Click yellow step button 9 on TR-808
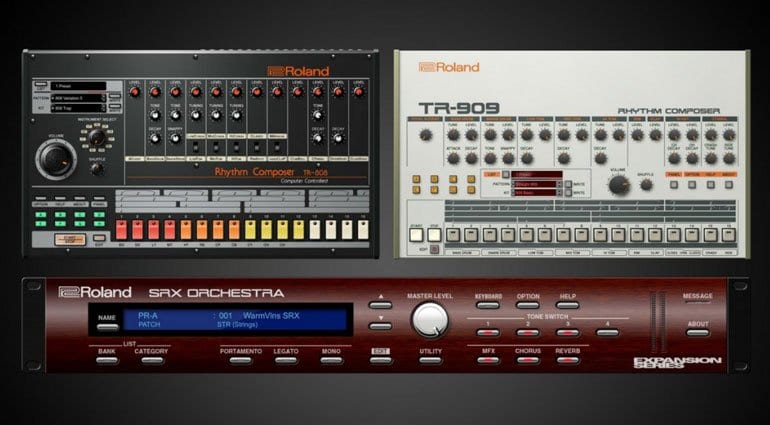The image size is (770, 425). [250, 230]
